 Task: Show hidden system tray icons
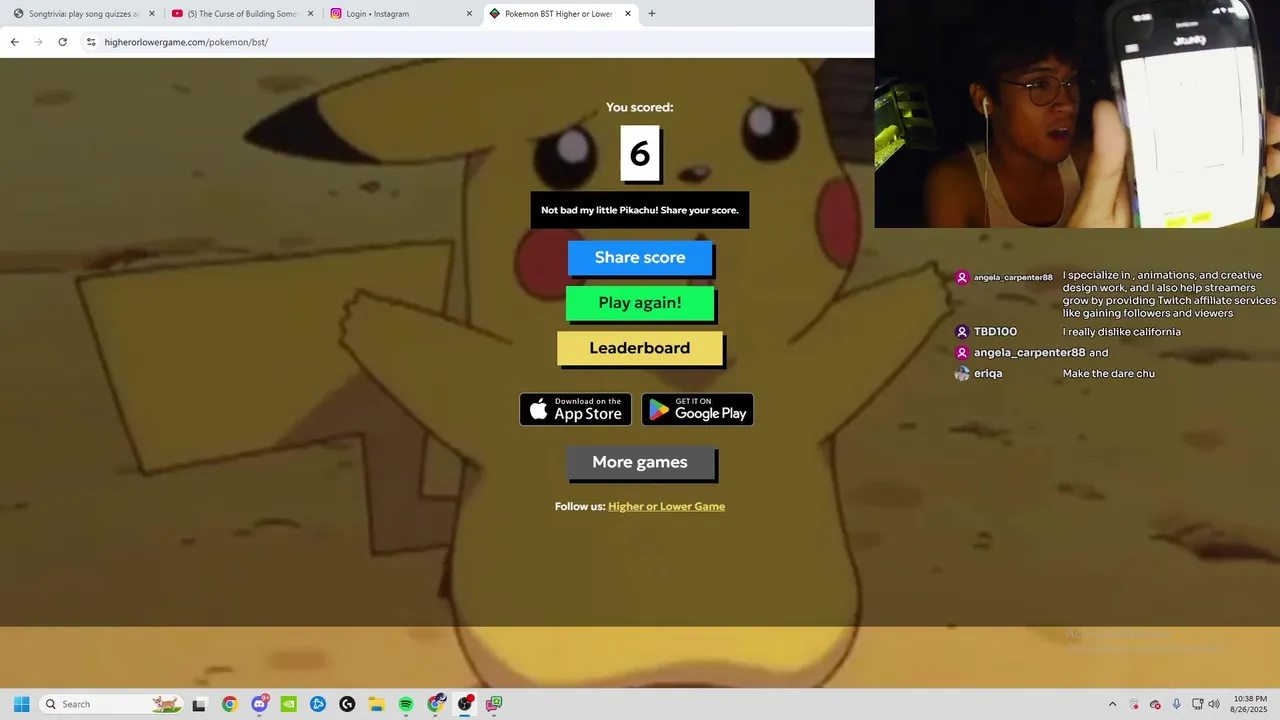coord(1112,704)
